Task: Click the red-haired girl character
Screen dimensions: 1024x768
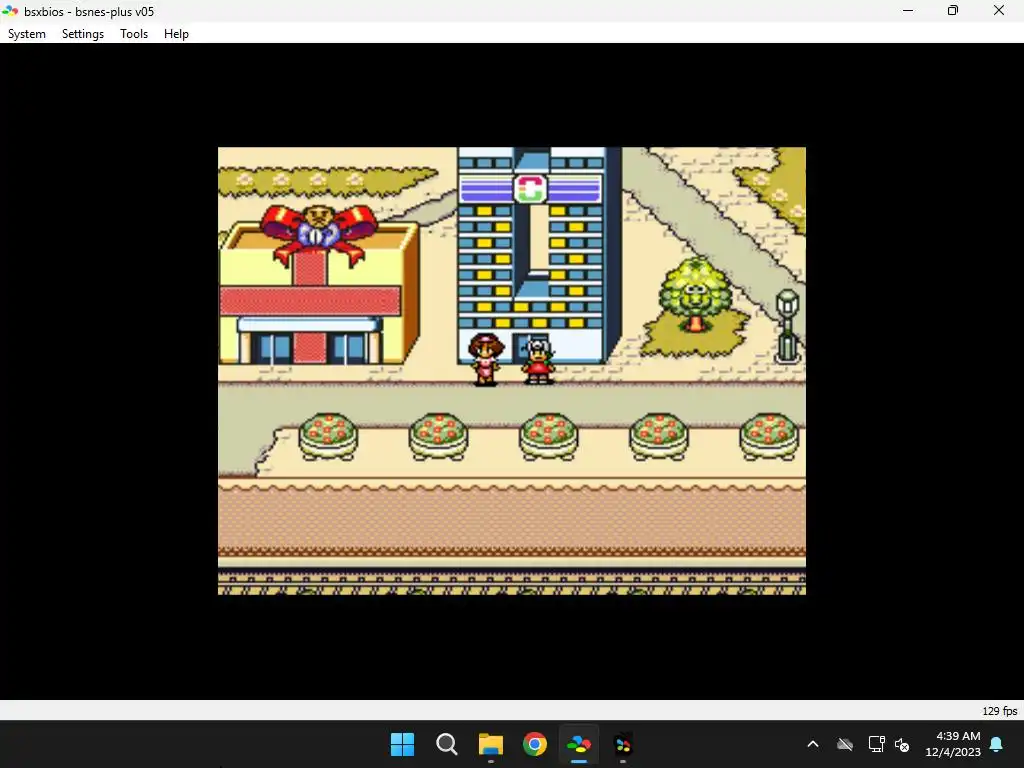Action: click(x=486, y=359)
